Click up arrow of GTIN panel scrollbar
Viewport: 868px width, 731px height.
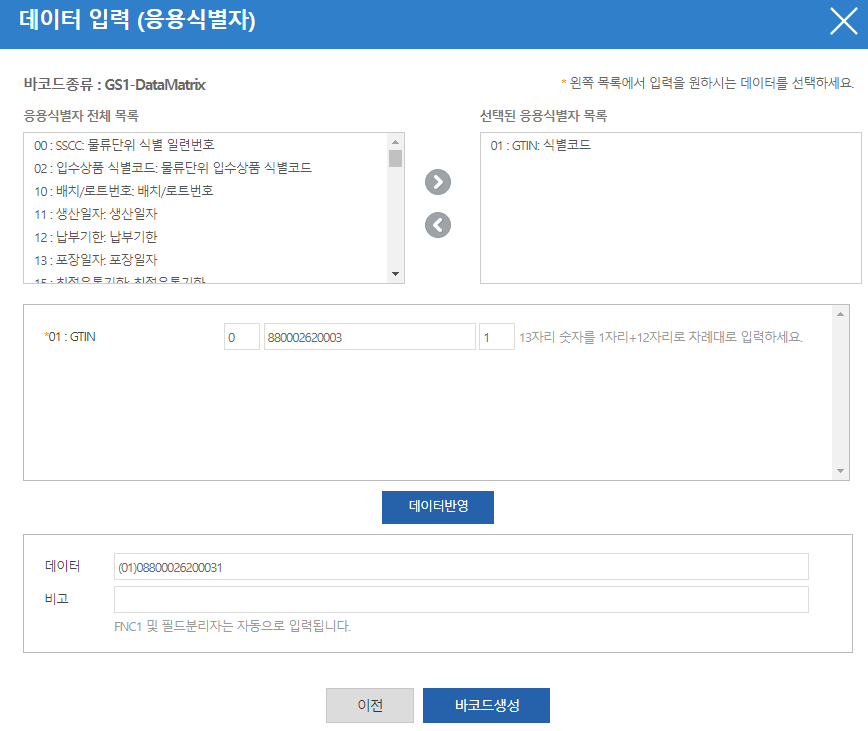(x=840, y=314)
